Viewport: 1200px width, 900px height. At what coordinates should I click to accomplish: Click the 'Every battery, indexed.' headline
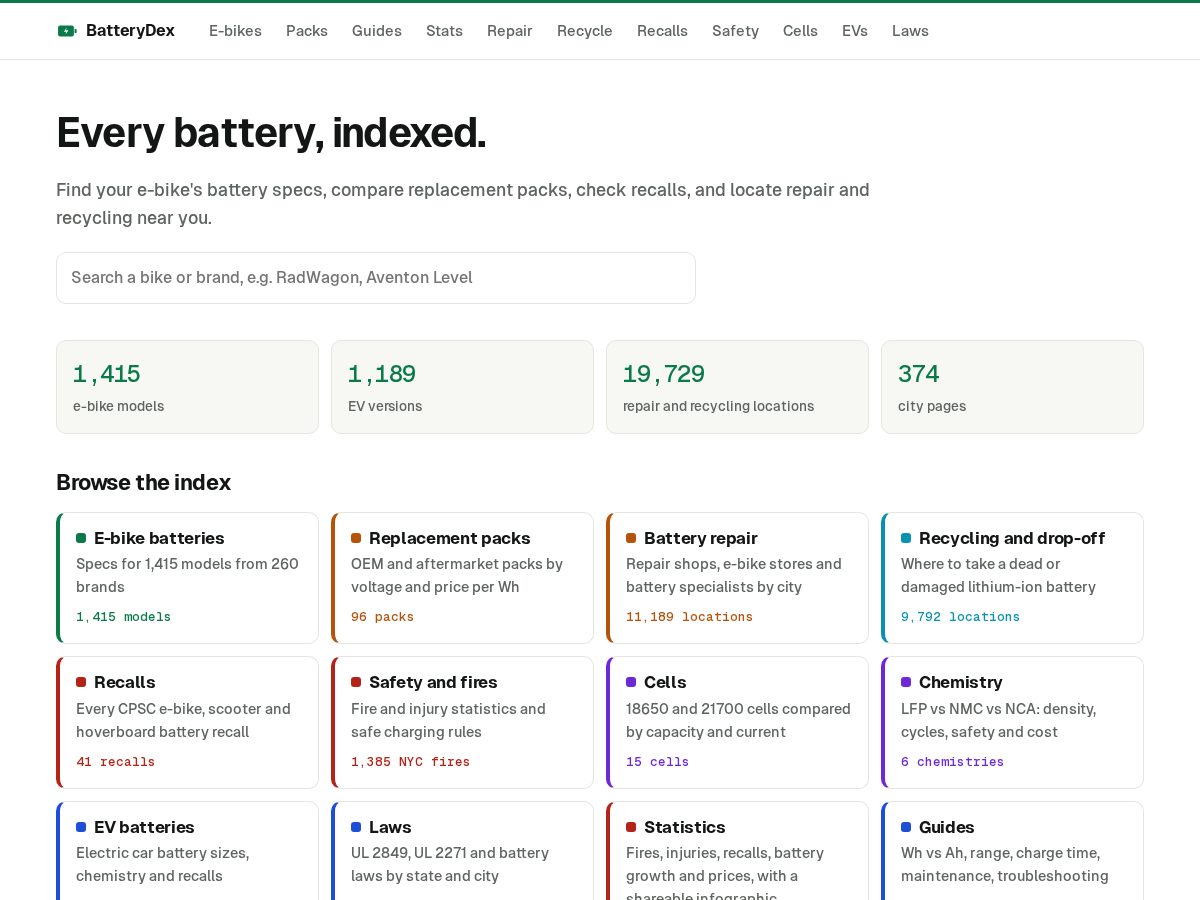[x=271, y=133]
